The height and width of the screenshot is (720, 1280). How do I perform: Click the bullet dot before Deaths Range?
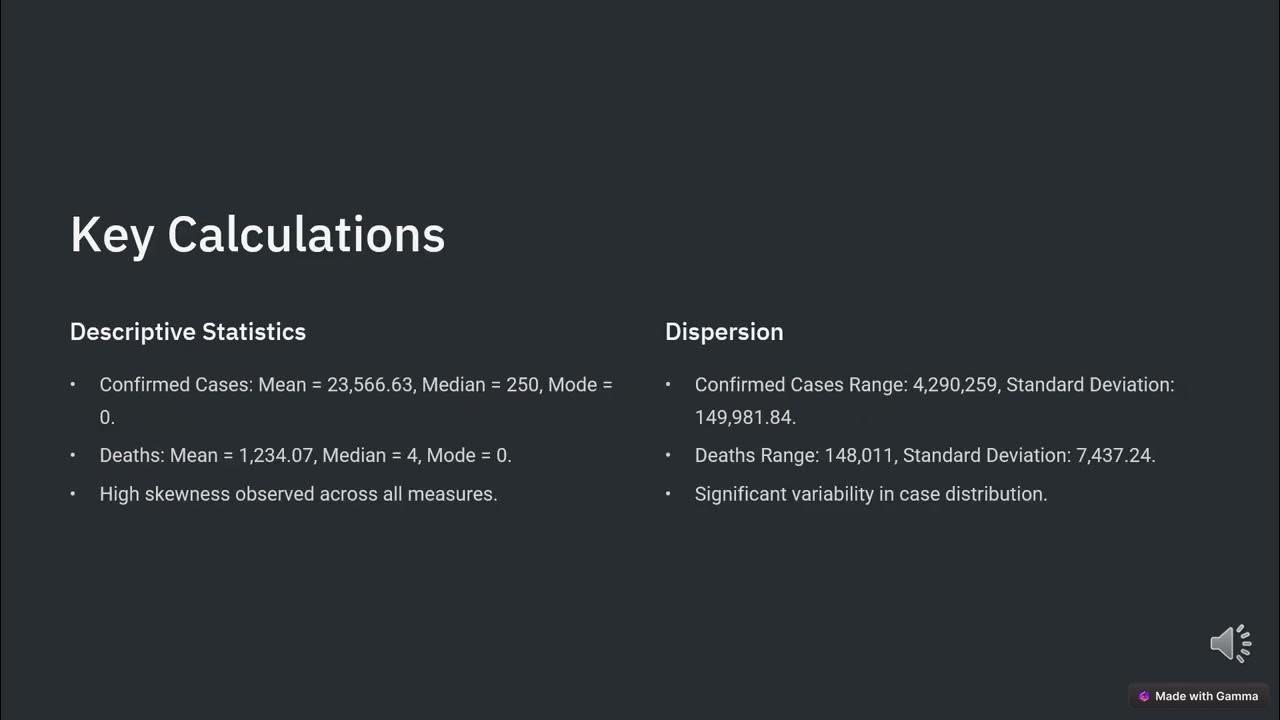pyautogui.click(x=668, y=455)
